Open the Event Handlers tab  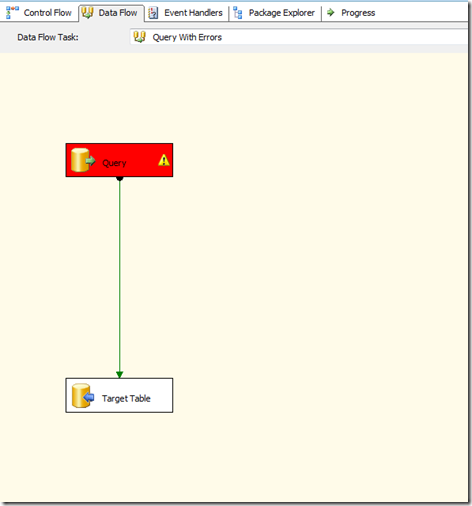point(186,13)
